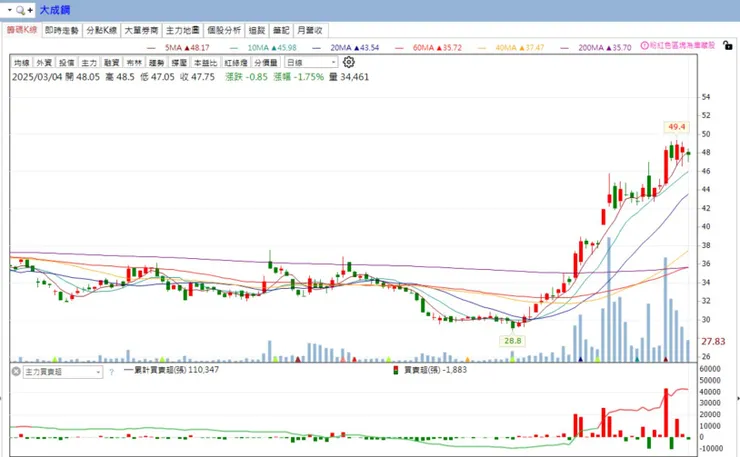Screen dimensions: 740x457
Task: Click the 量 34,461 volume readout
Action: (349, 77)
